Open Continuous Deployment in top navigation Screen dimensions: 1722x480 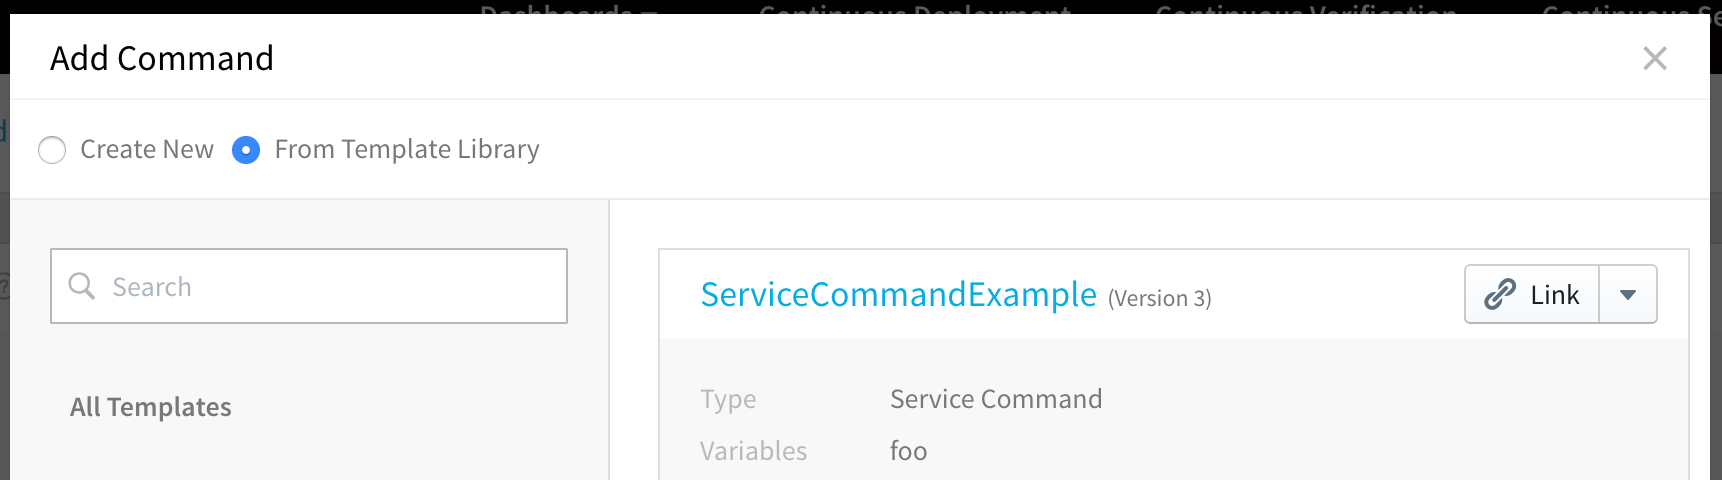[x=915, y=8]
